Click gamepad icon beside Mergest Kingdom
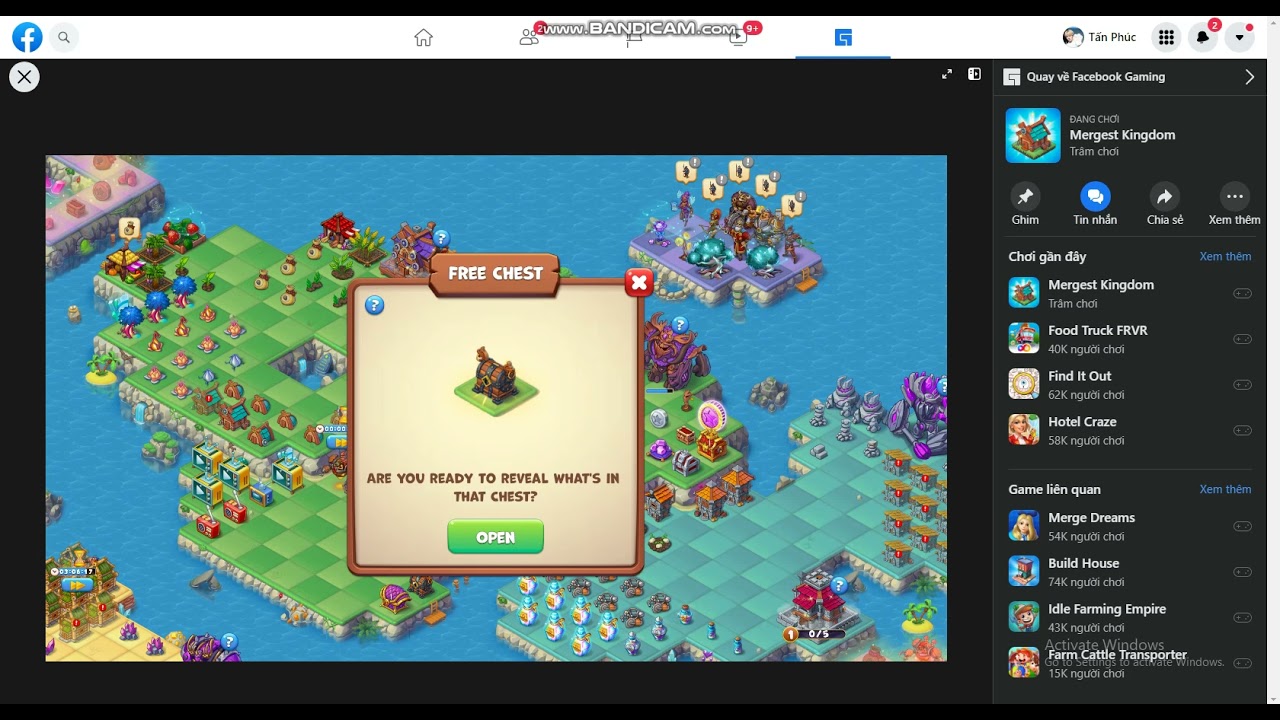This screenshot has width=1280, height=720. [1242, 294]
